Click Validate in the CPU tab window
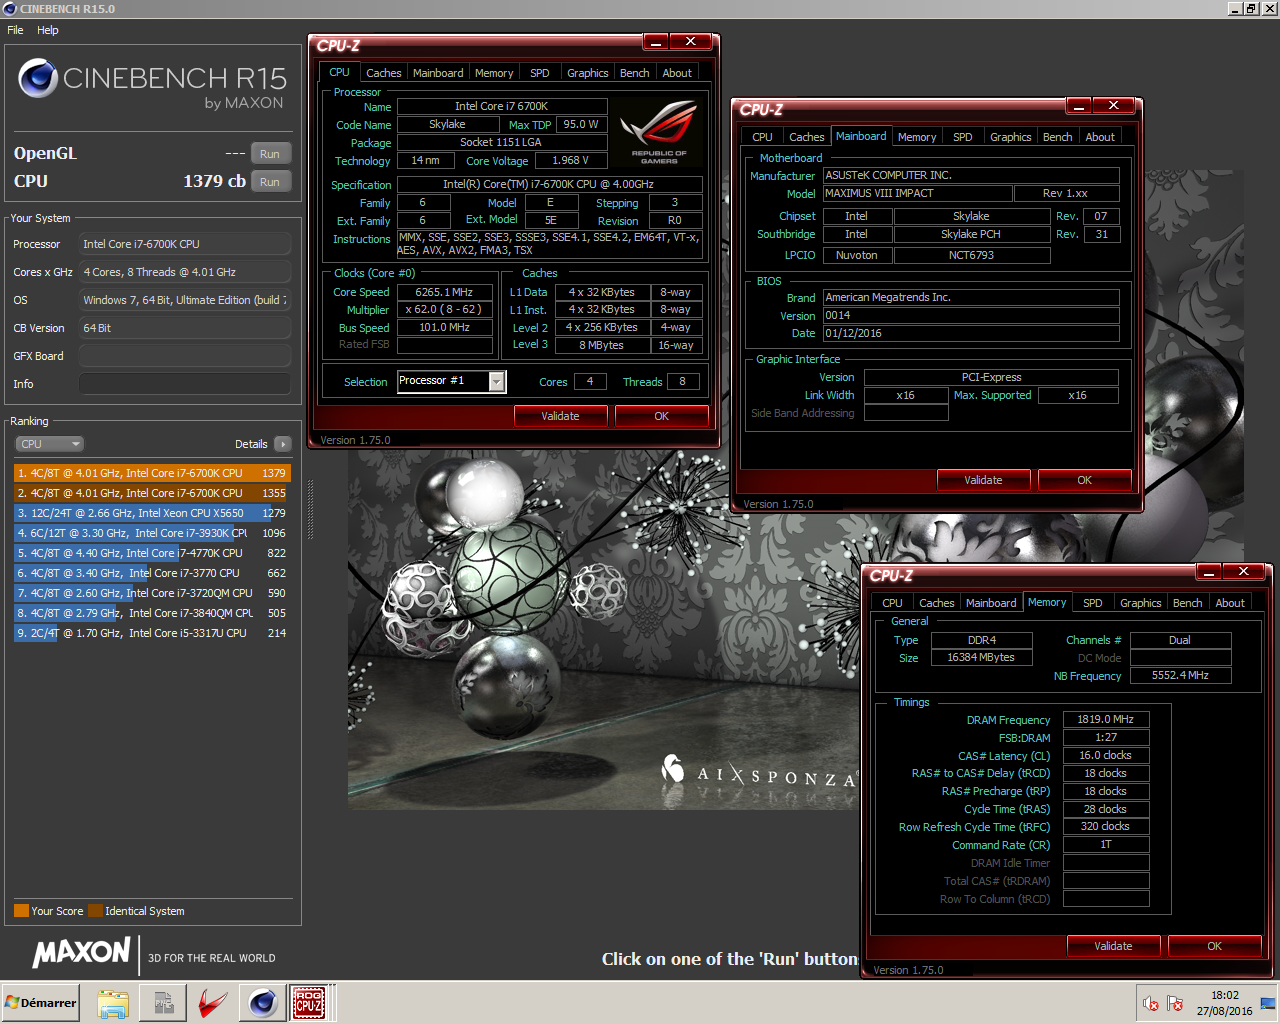Image resolution: width=1280 pixels, height=1024 pixels. [x=560, y=416]
